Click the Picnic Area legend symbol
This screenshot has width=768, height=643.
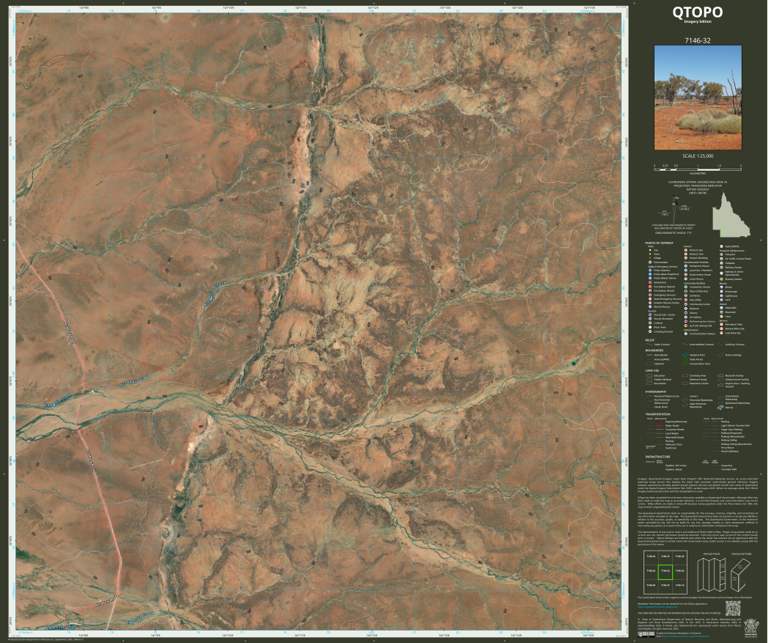[x=650, y=327]
